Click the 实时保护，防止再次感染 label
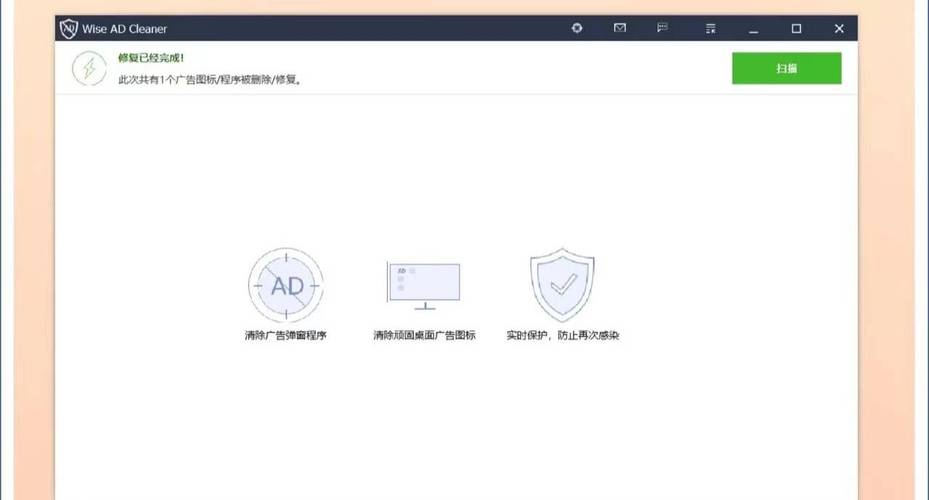Image resolution: width=929 pixels, height=500 pixels. (x=562, y=335)
